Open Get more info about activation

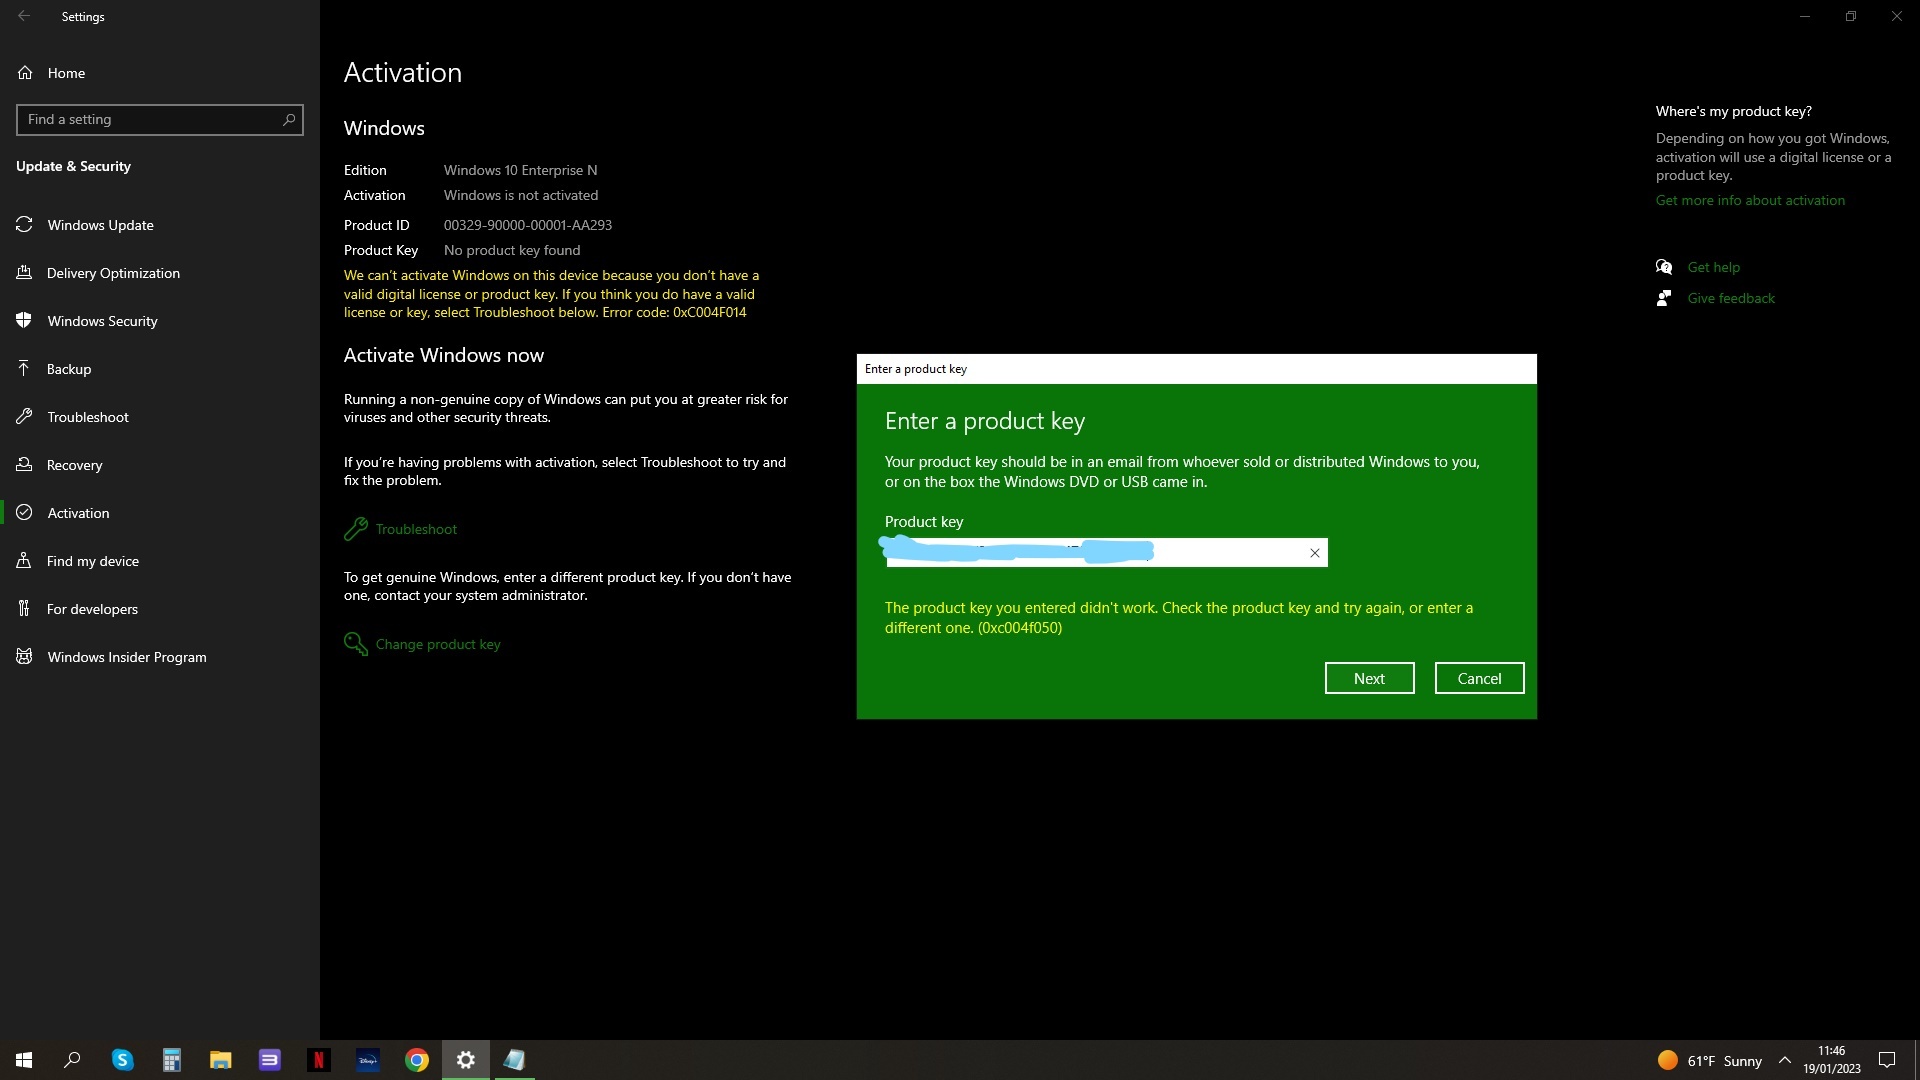pyautogui.click(x=1750, y=200)
